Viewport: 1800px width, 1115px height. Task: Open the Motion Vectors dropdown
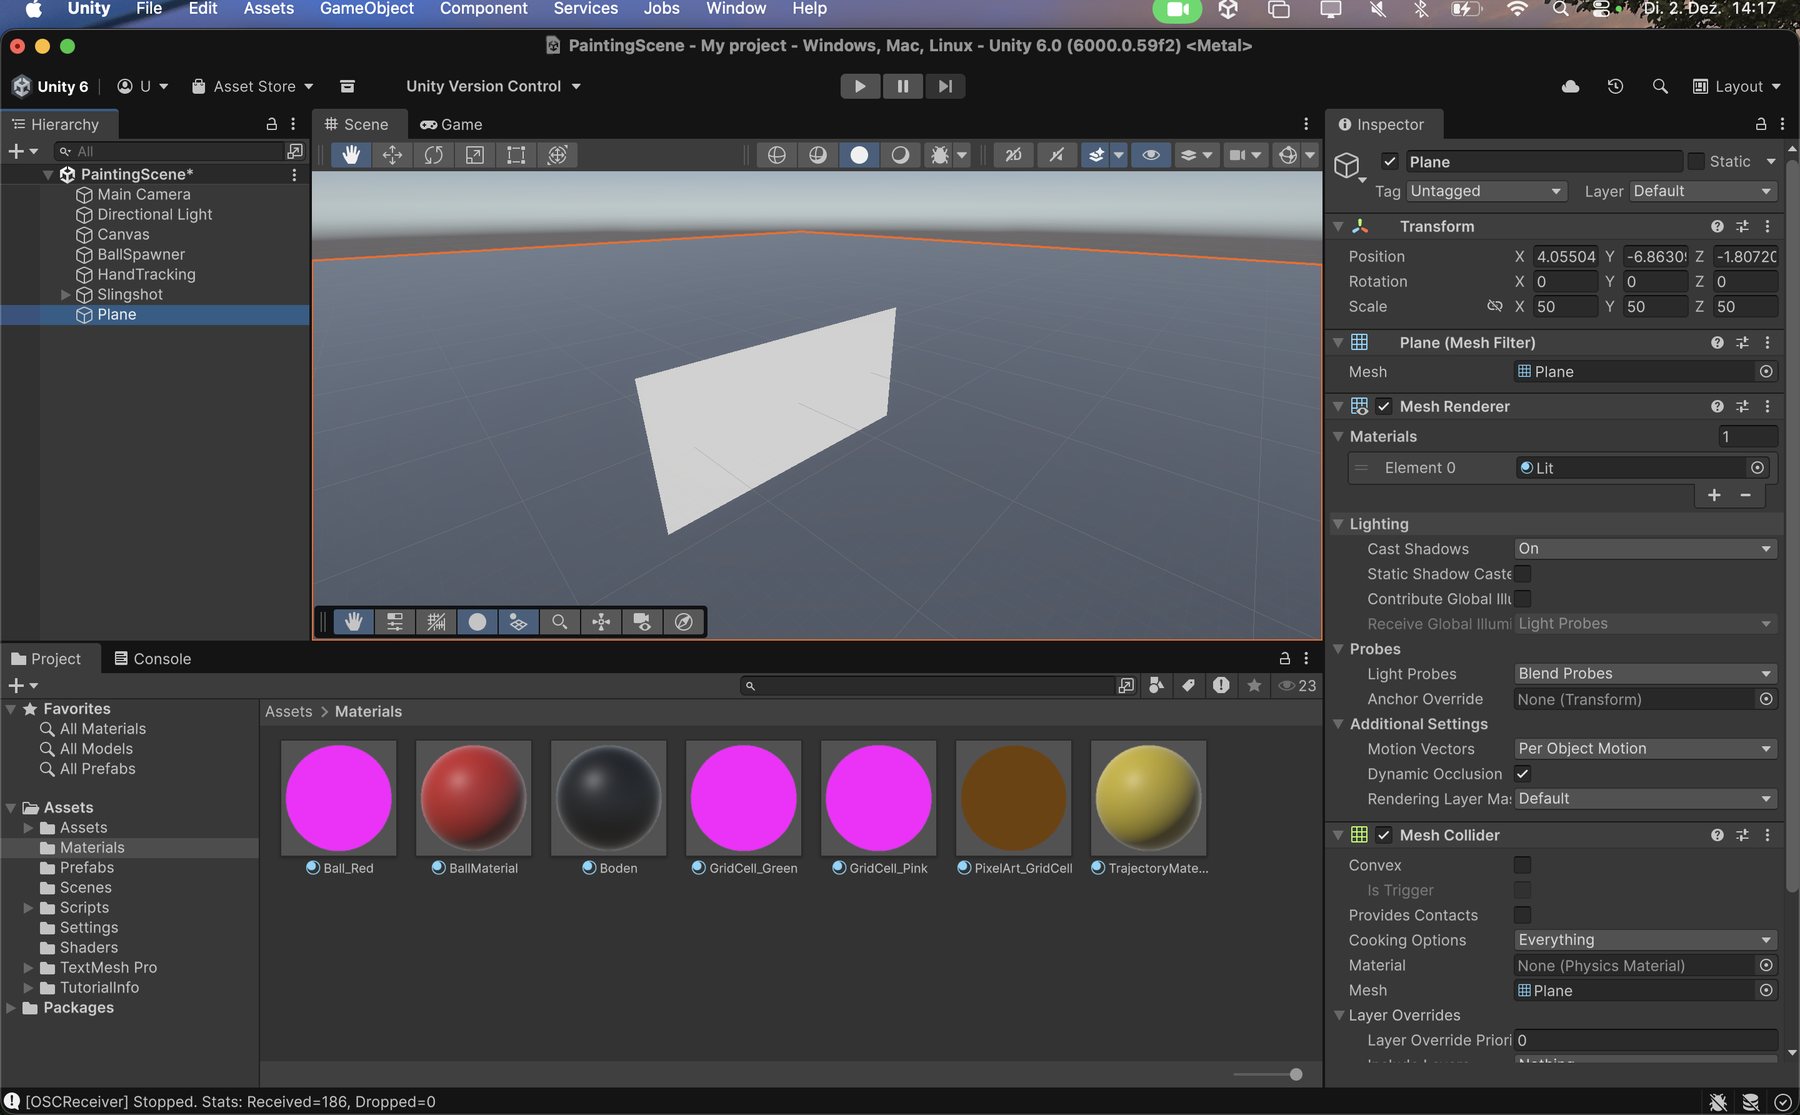1645,749
